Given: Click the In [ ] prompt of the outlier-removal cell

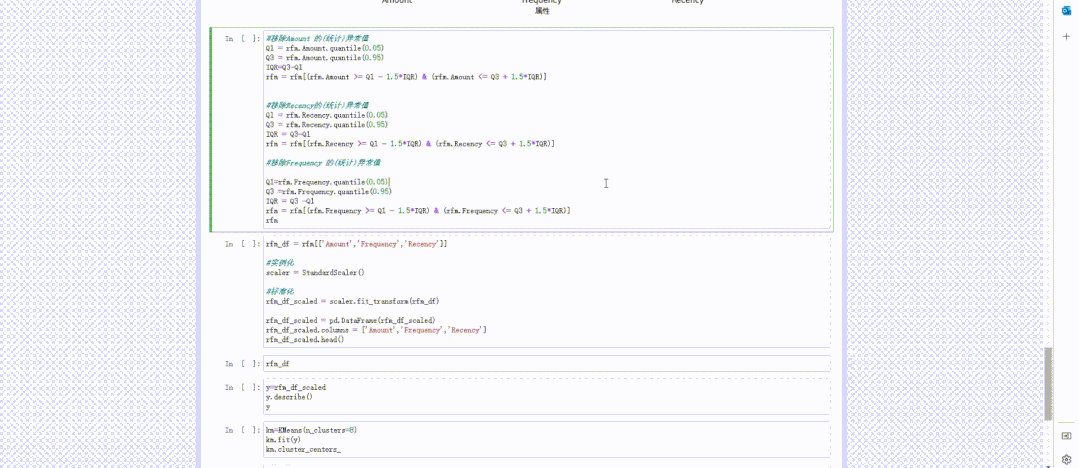Looking at the screenshot, I should 243,39.
